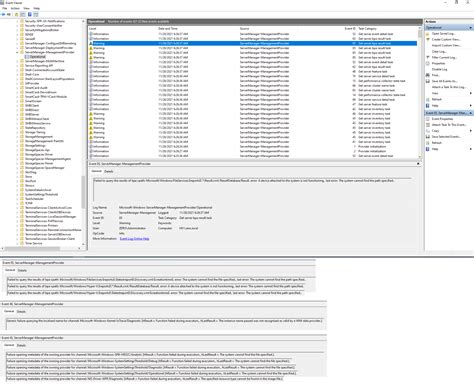Click the Event Log Online Help link
This screenshot has height=384, width=474.
(x=134, y=239)
